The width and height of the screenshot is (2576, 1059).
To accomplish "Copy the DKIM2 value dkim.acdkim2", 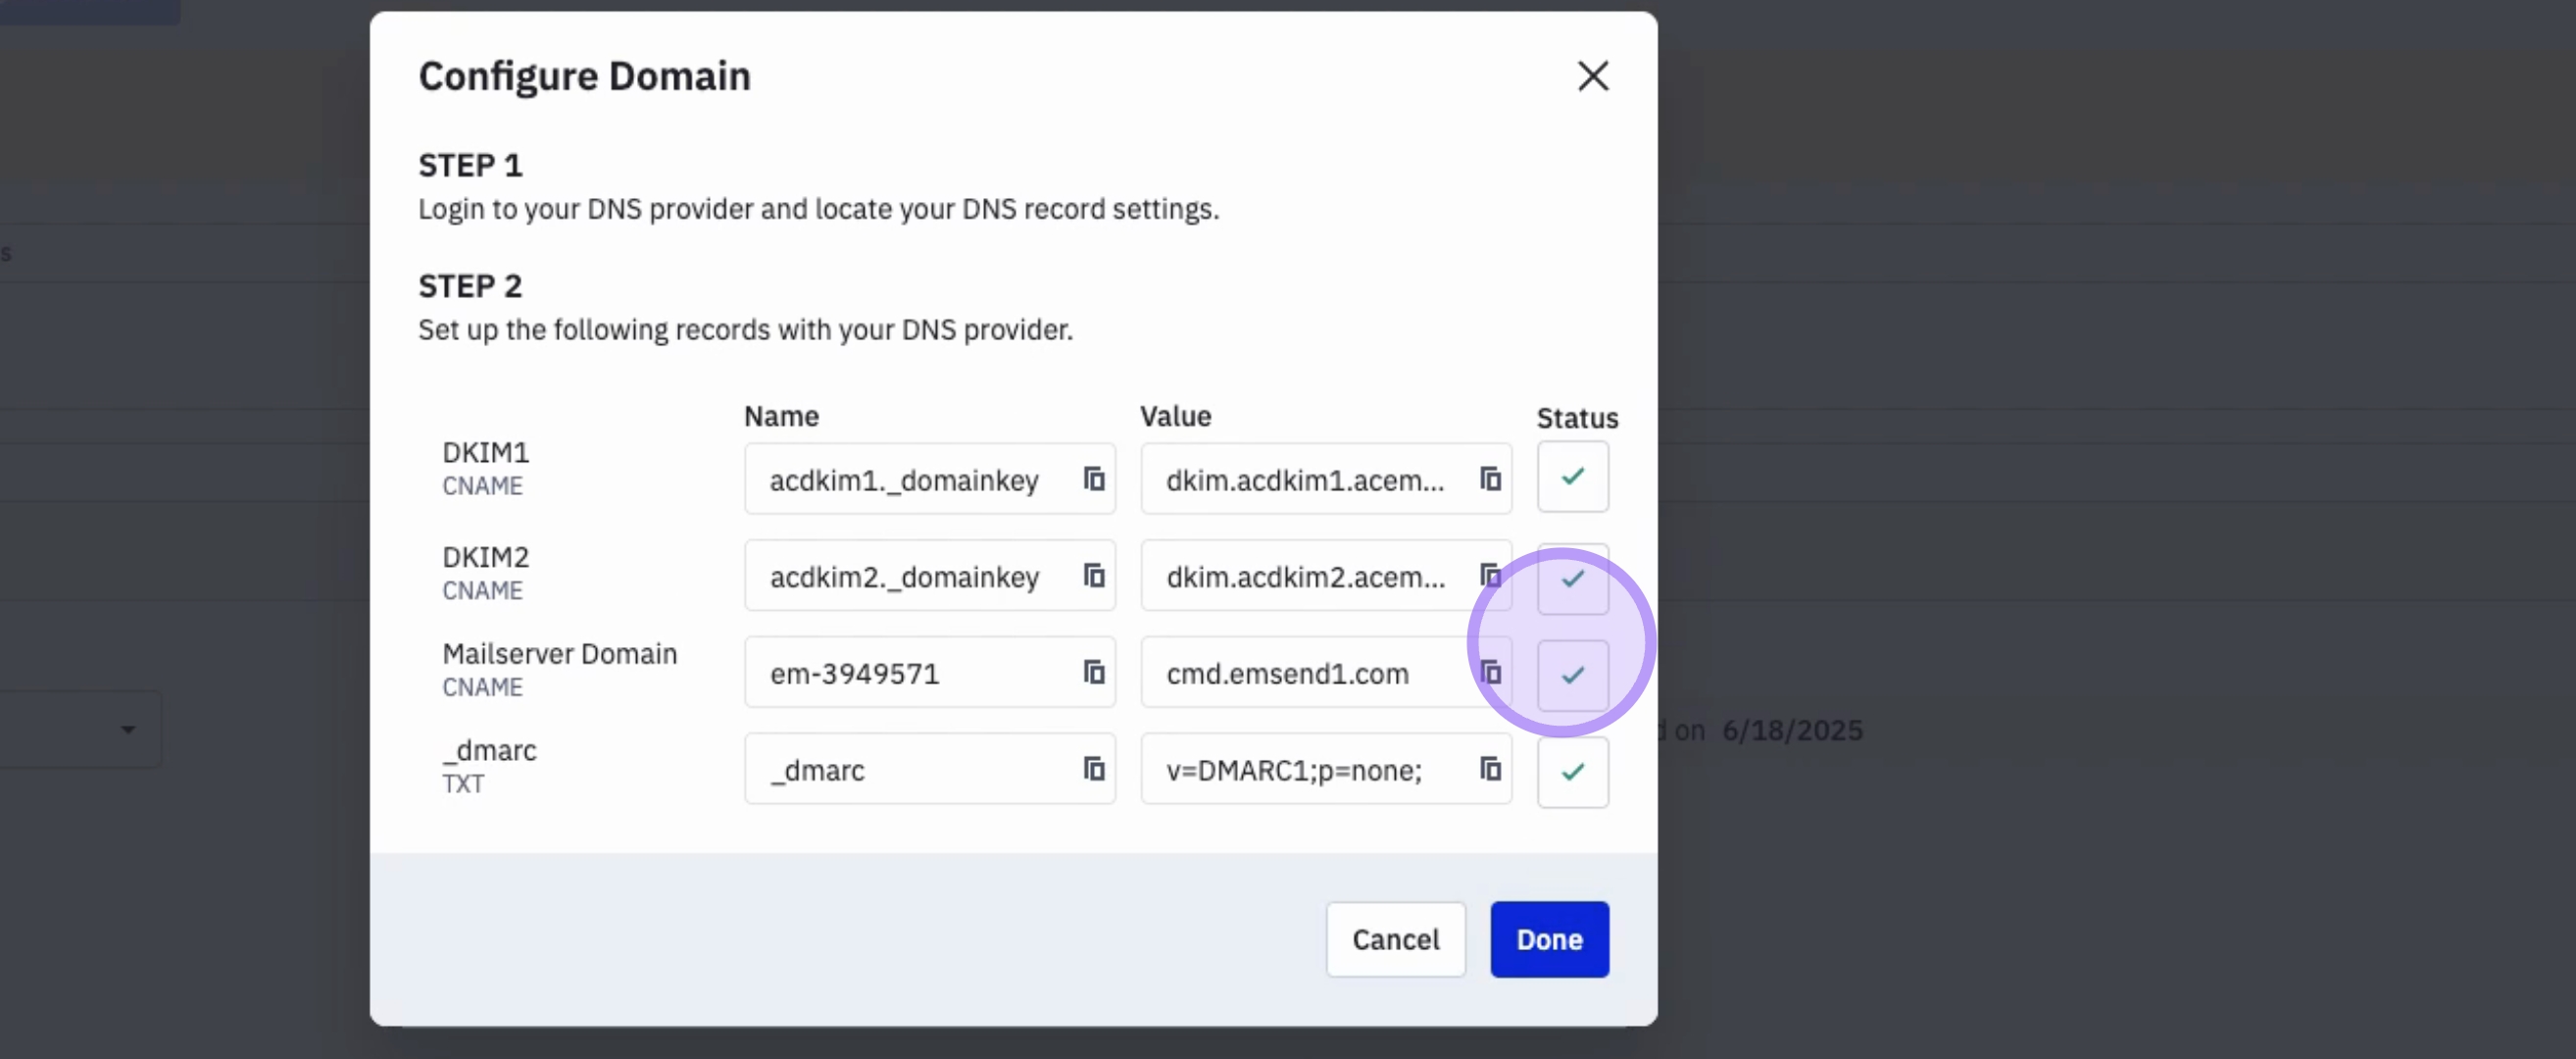I will pyautogui.click(x=1490, y=576).
